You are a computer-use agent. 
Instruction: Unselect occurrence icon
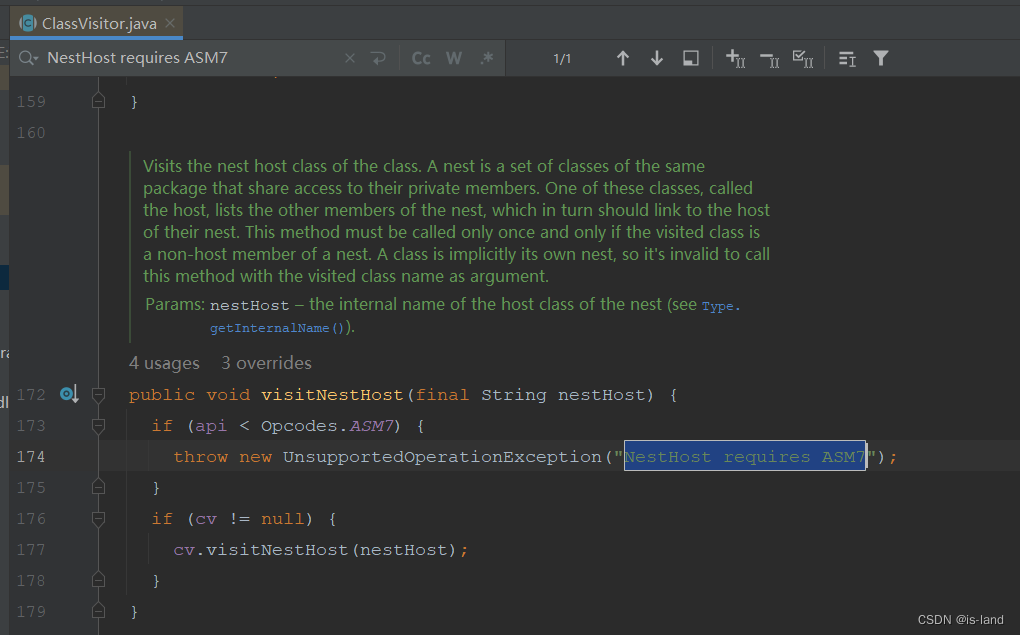click(770, 59)
